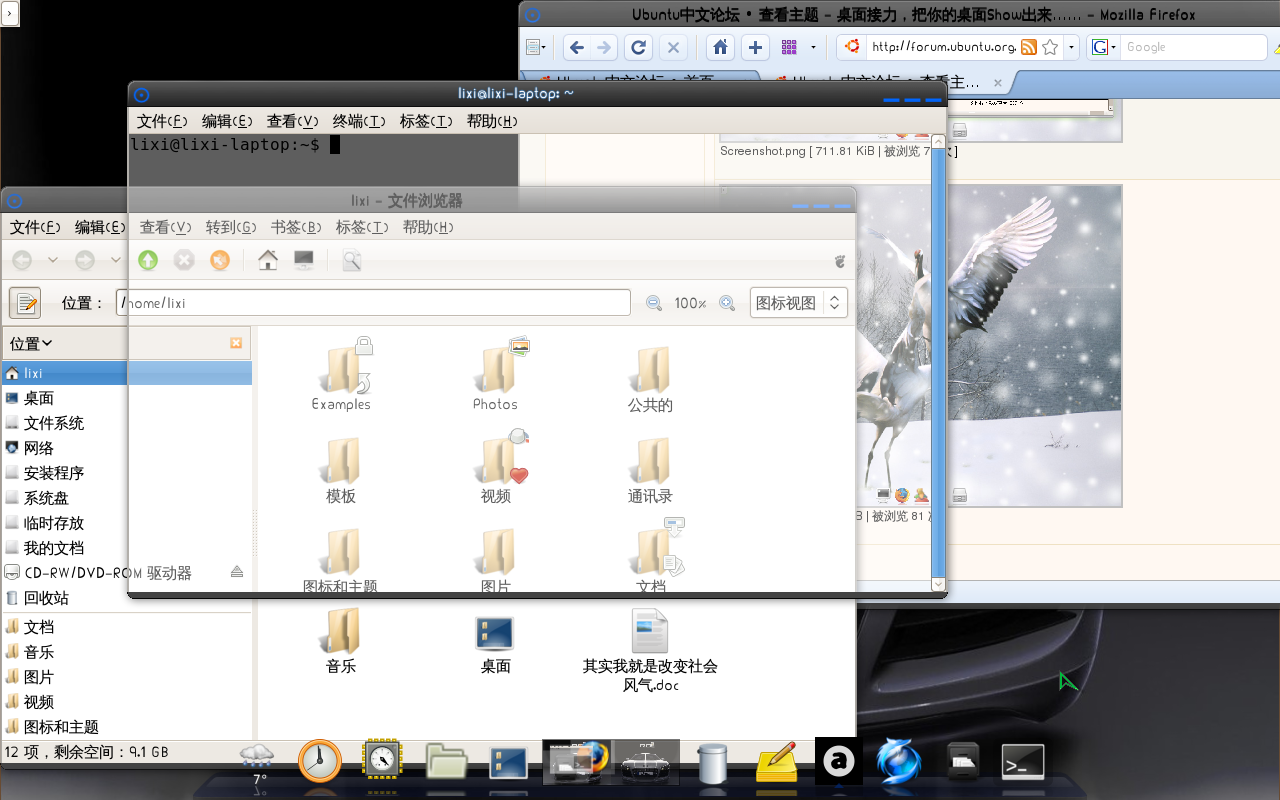Open Firefox URL history dropdown arrow
The height and width of the screenshot is (800, 1280).
1071,47
